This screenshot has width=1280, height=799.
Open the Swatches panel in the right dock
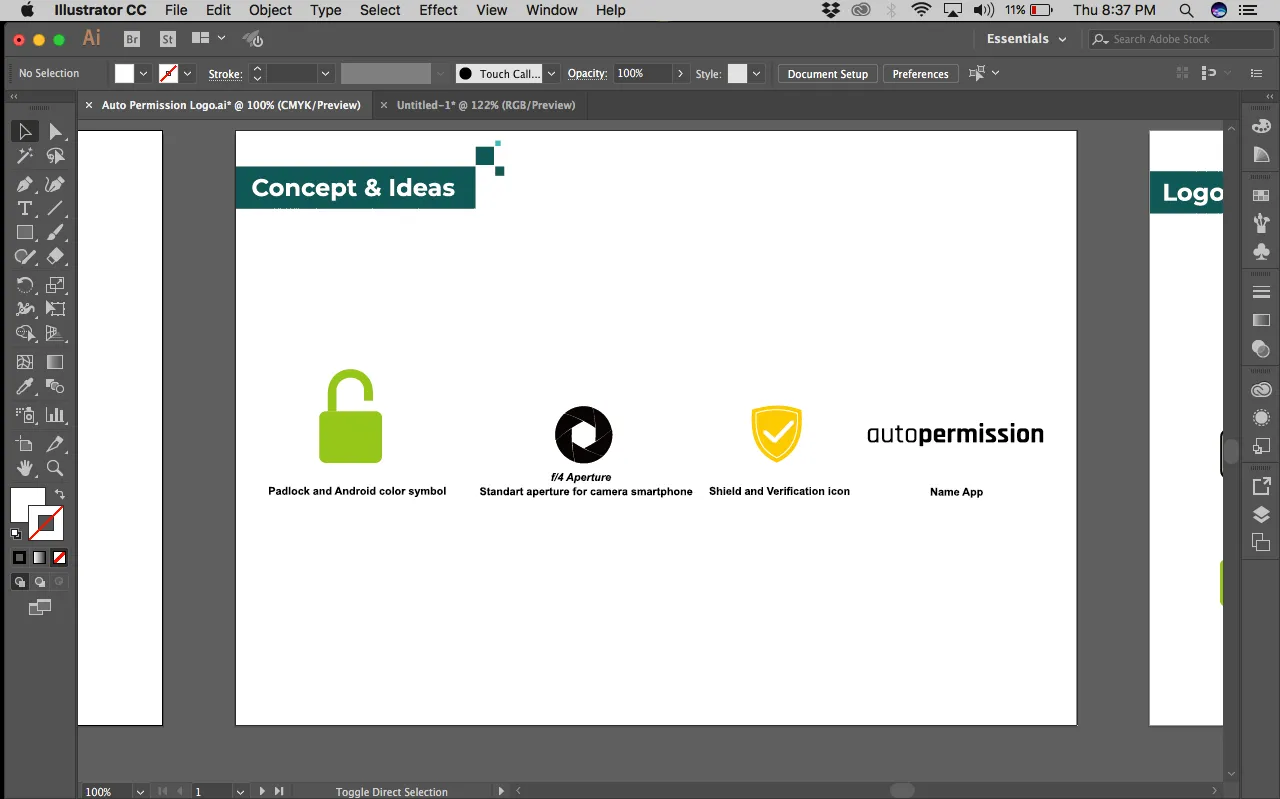coord(1261,196)
